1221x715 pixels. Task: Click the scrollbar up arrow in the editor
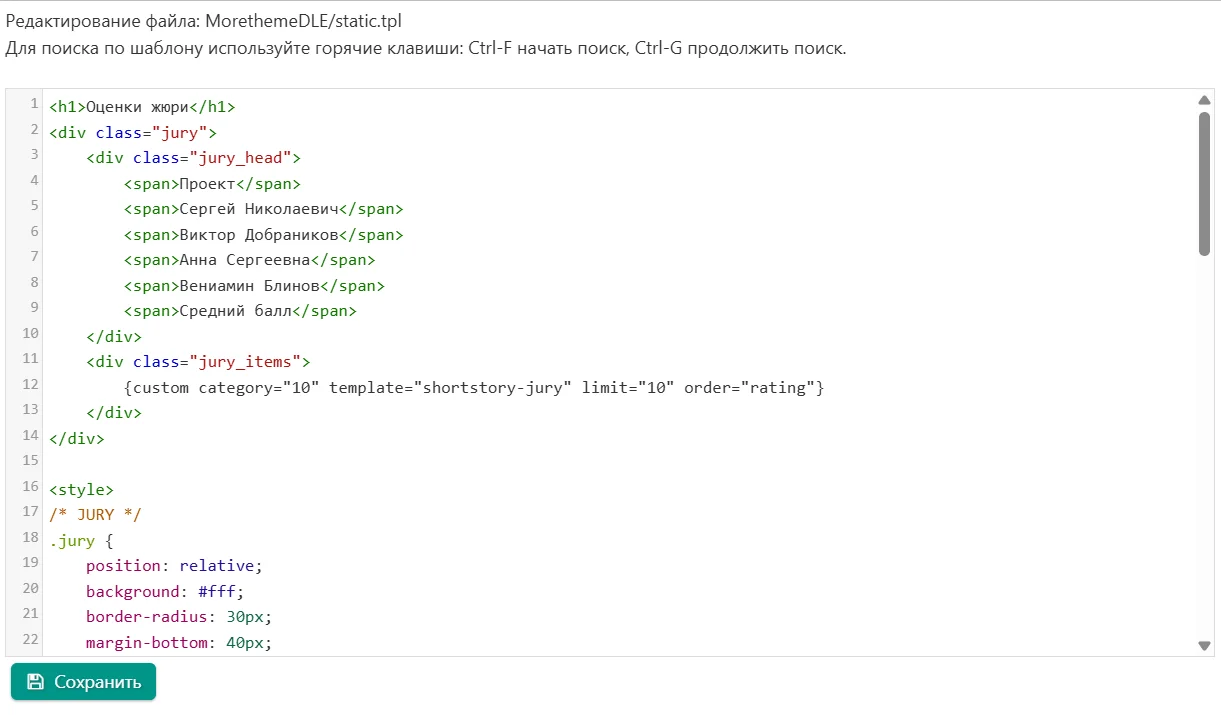[1204, 99]
